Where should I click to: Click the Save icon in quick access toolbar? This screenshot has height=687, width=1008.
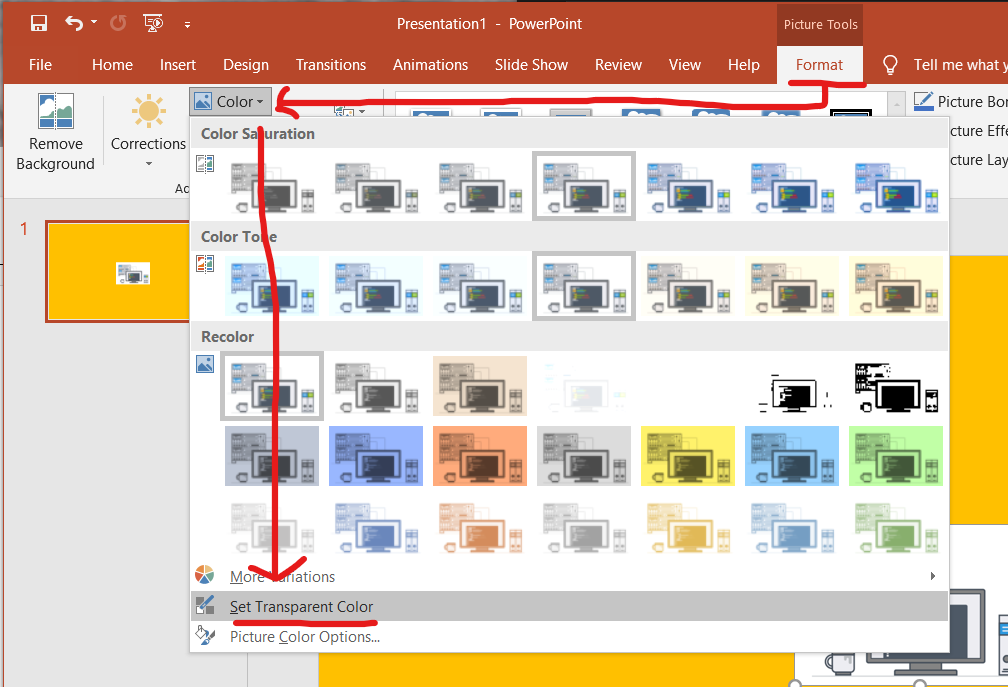(39, 24)
